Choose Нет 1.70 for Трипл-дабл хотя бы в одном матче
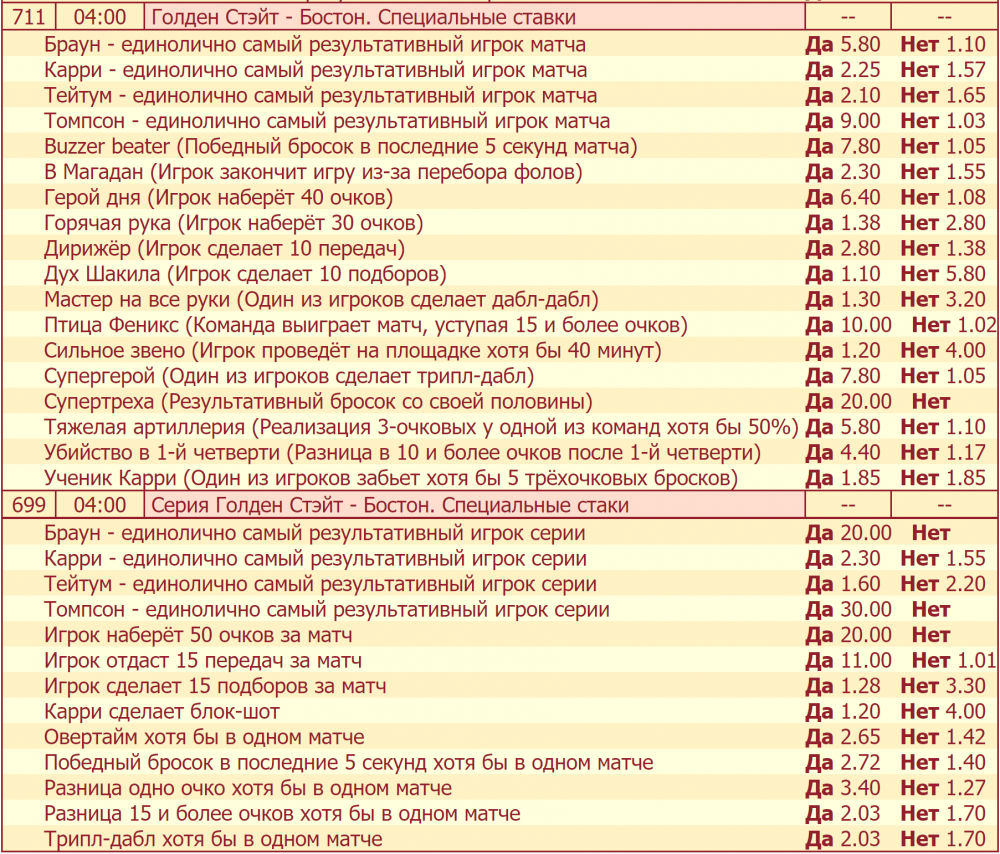This screenshot has height=854, width=1000. [943, 839]
